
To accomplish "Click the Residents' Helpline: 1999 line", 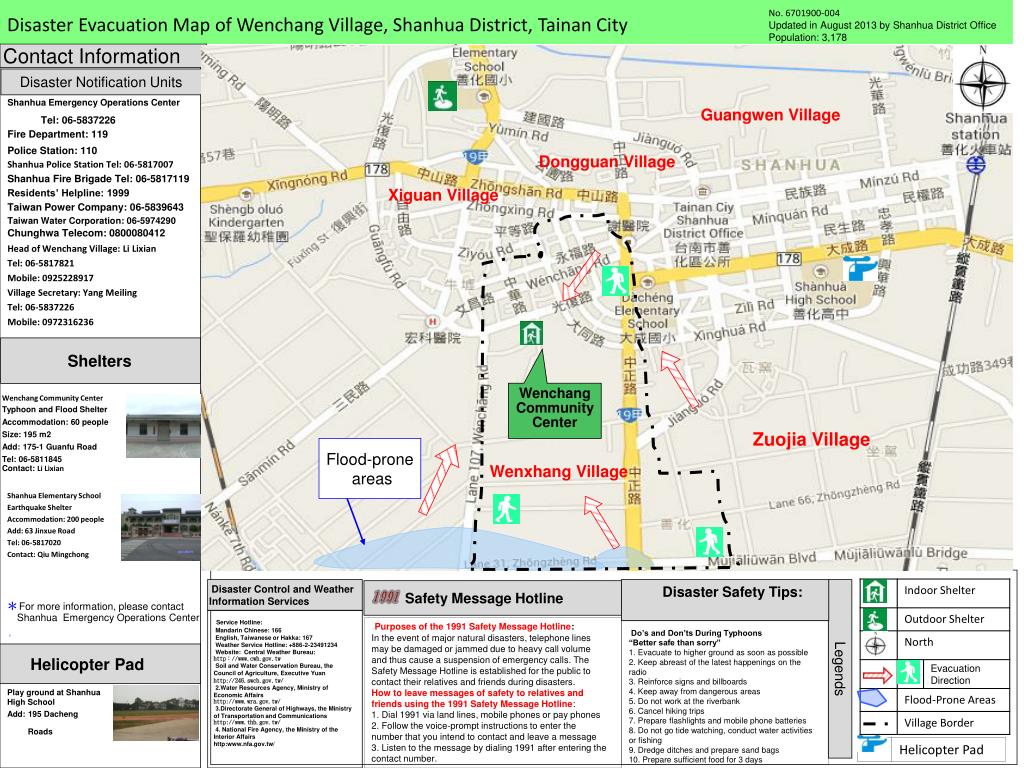I will pos(68,193).
